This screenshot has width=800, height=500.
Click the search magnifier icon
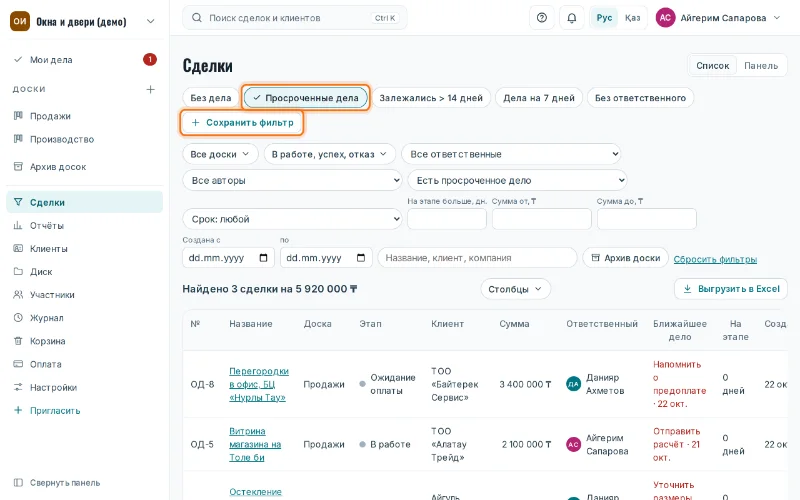click(196, 18)
